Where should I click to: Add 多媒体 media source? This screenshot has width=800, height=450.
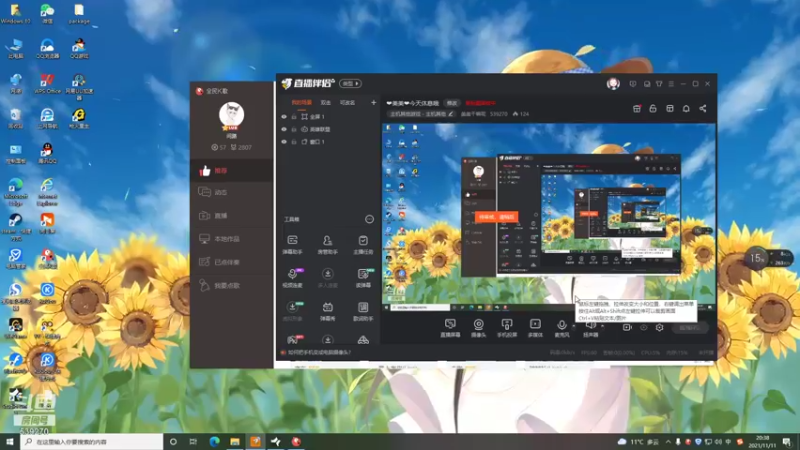coord(535,328)
